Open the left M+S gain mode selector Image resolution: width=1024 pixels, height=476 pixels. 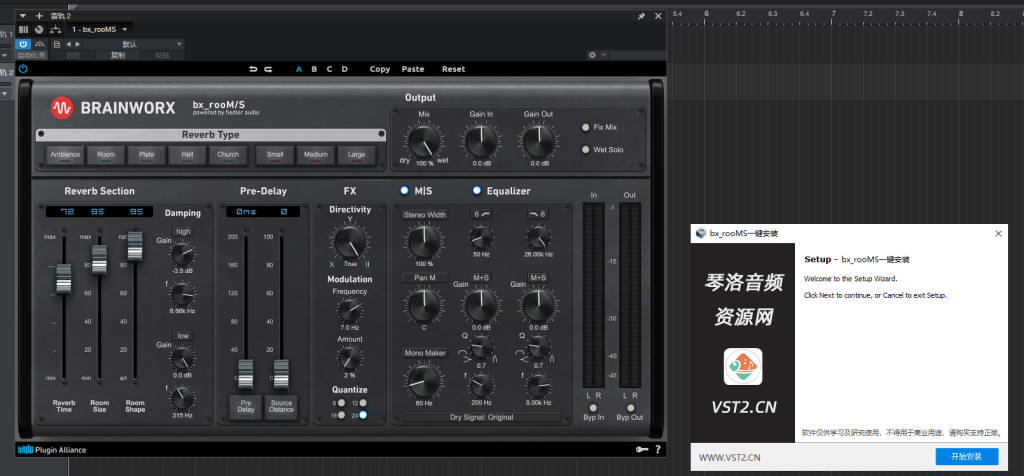481,278
